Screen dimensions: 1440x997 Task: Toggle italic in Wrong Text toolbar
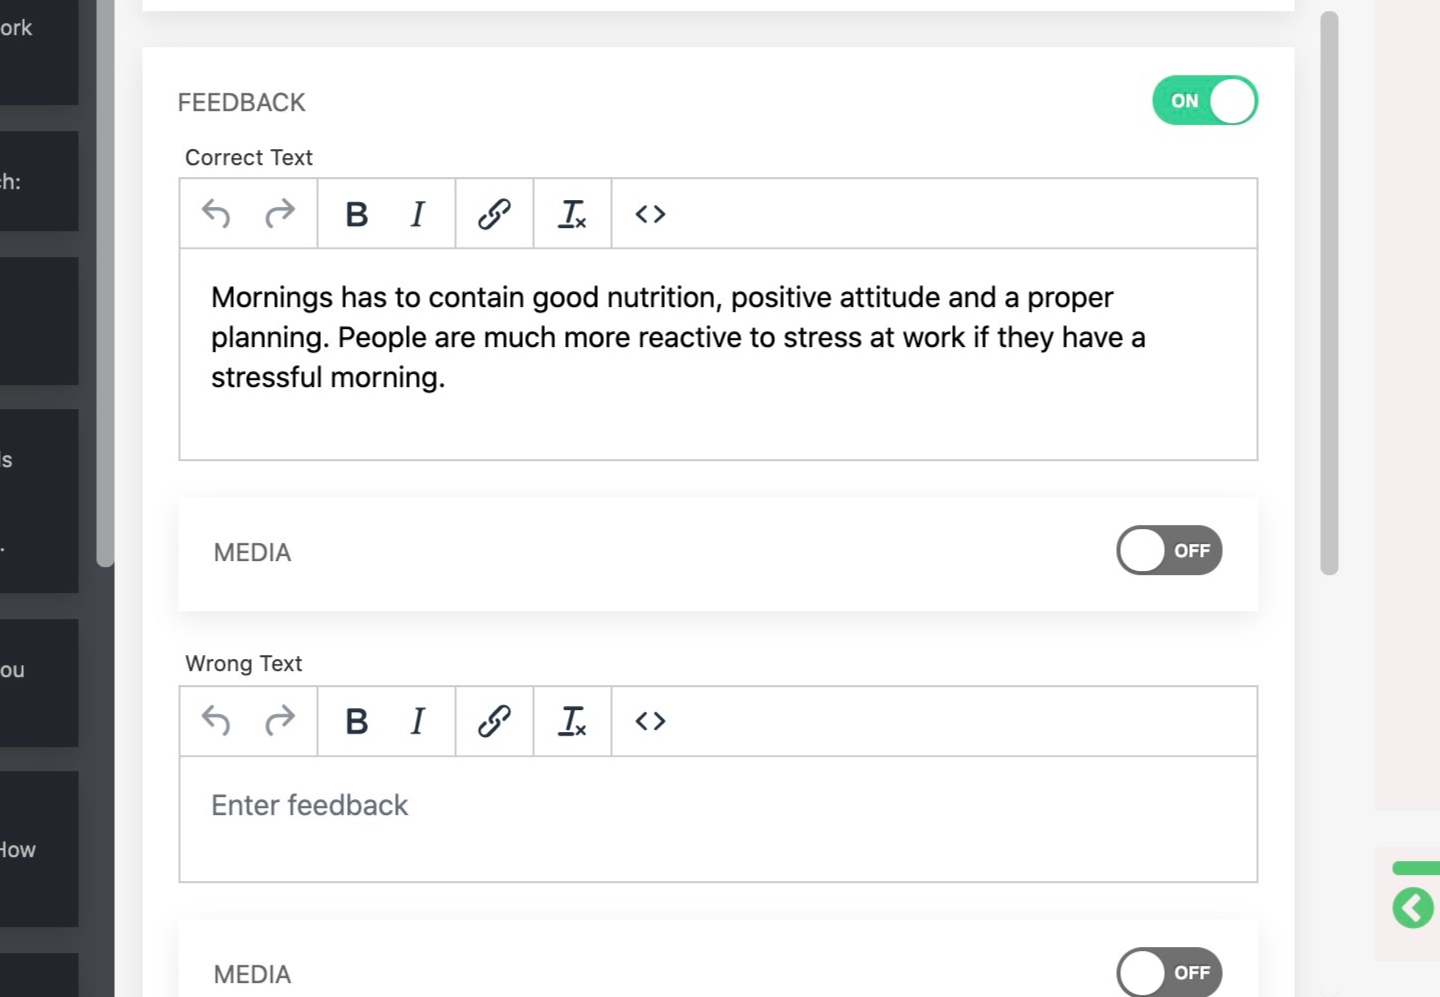(418, 721)
